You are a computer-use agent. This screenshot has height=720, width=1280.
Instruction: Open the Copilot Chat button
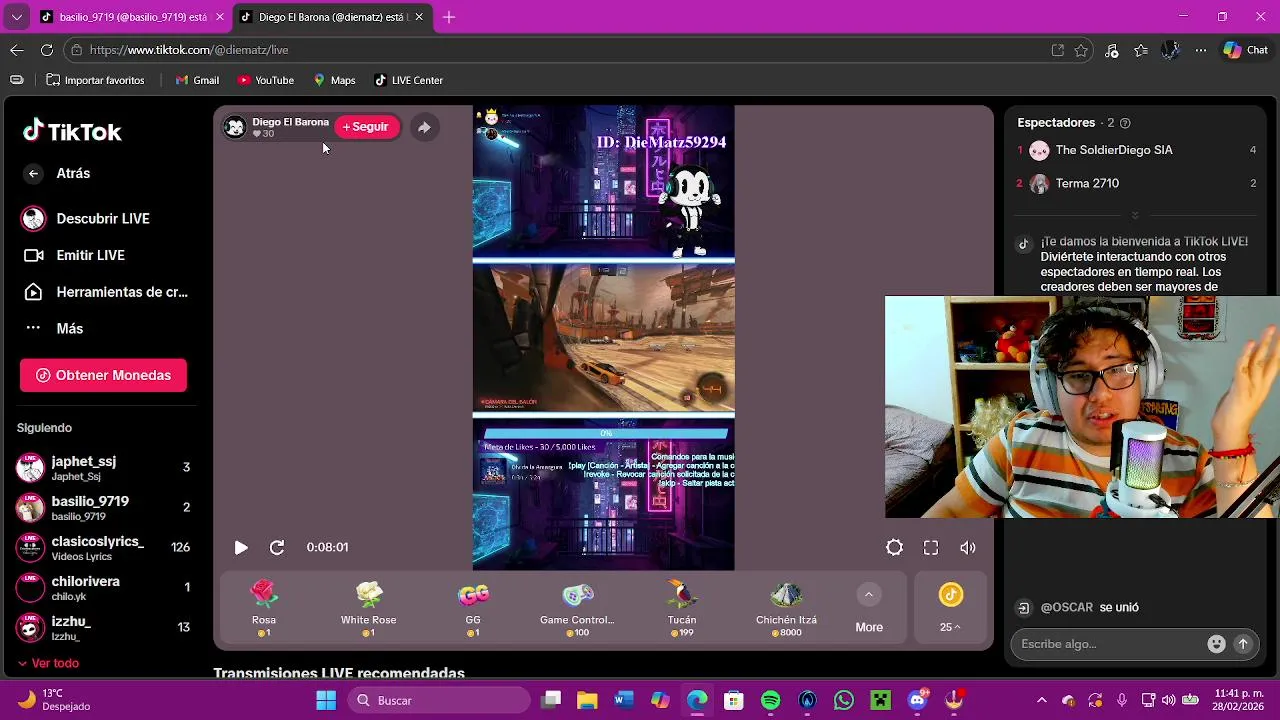tap(1246, 50)
